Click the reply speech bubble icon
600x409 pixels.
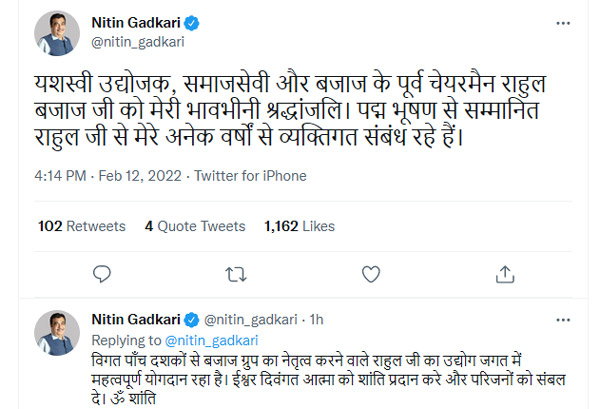(x=99, y=271)
